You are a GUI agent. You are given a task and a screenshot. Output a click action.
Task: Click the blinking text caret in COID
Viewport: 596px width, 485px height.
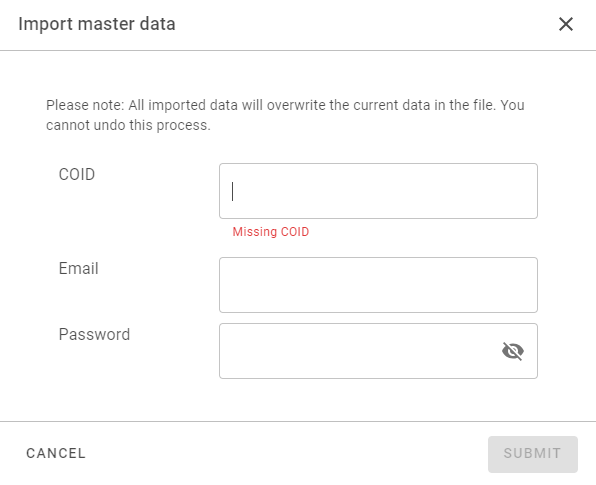pos(233,191)
